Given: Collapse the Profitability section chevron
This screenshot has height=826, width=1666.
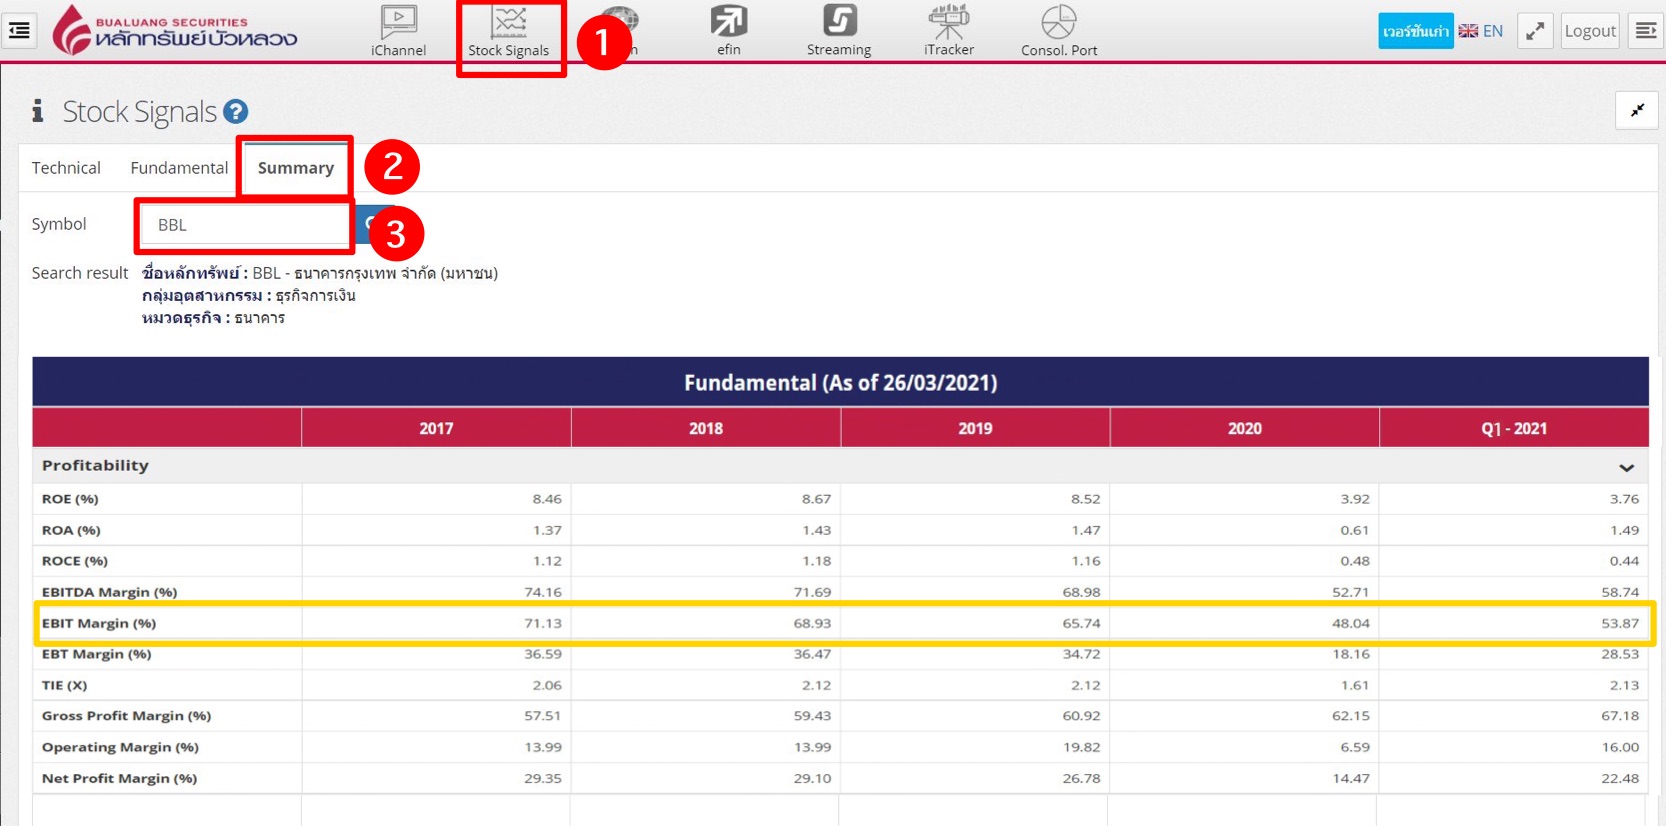Looking at the screenshot, I should (1627, 467).
